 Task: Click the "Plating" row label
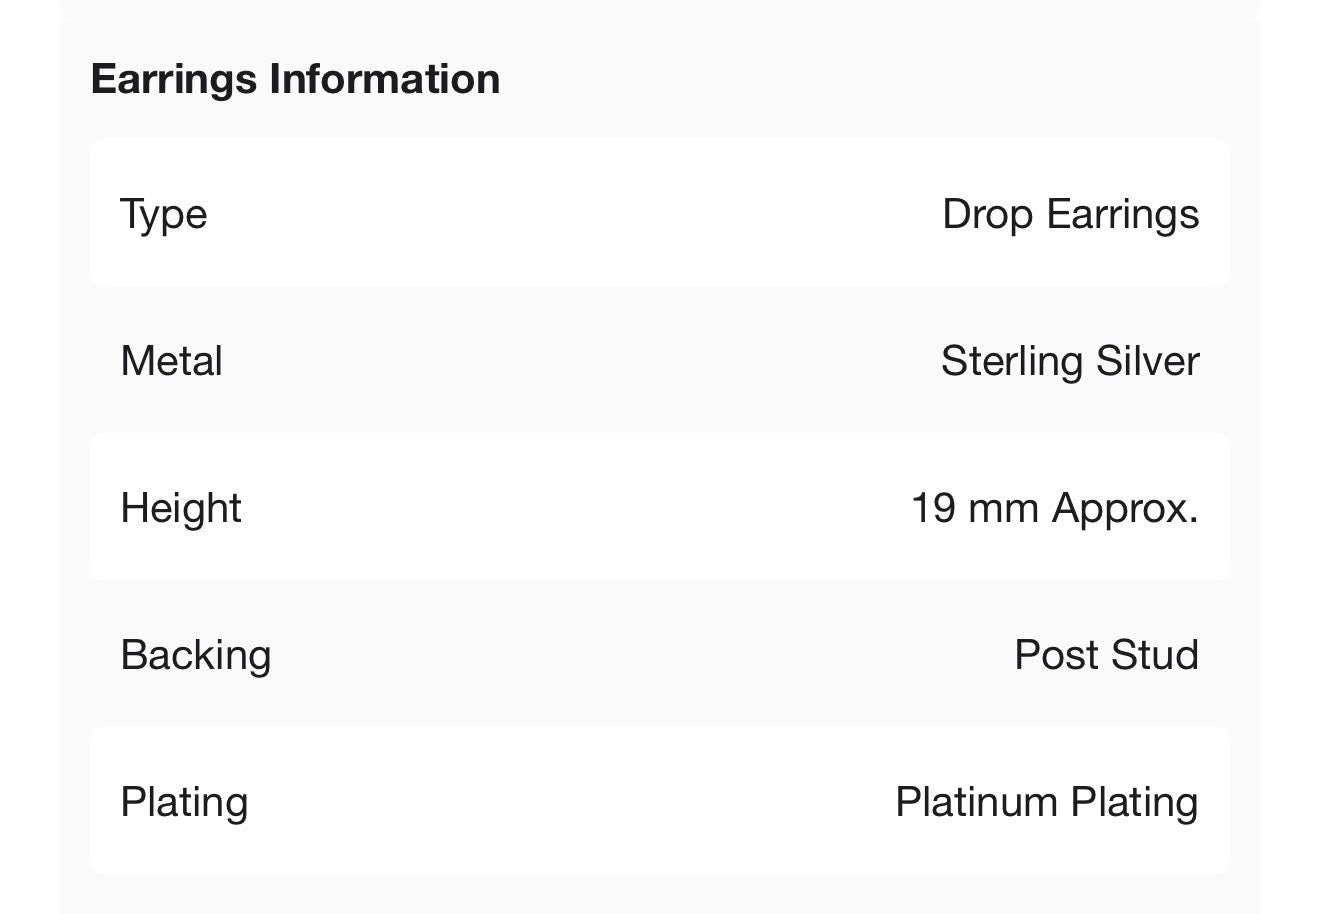point(184,802)
